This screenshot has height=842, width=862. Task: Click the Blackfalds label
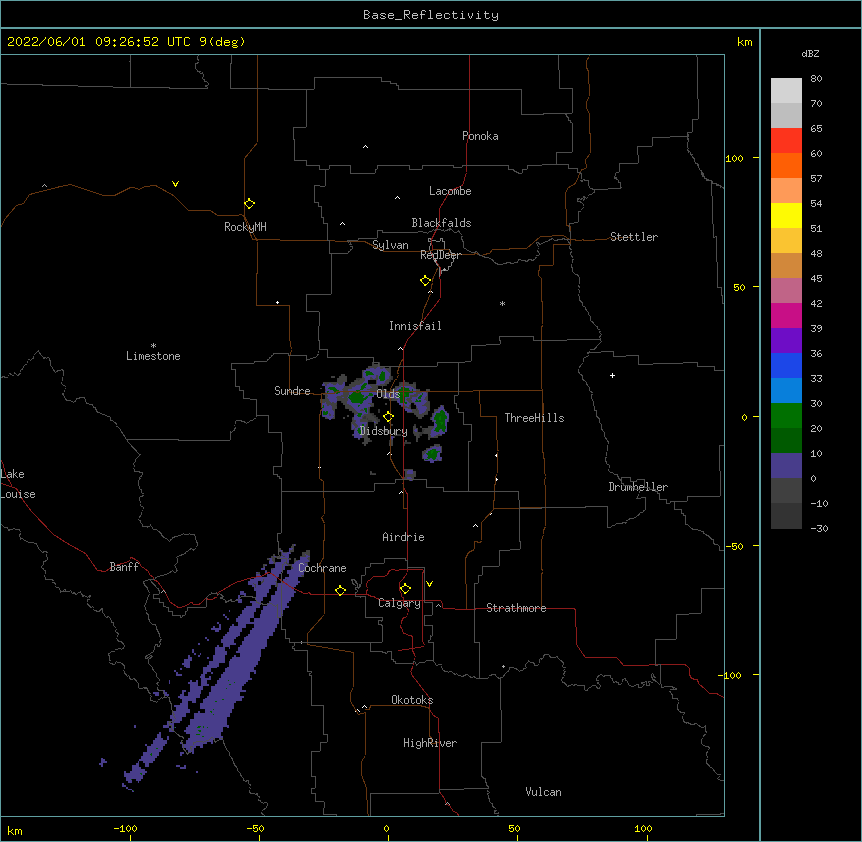point(441,223)
